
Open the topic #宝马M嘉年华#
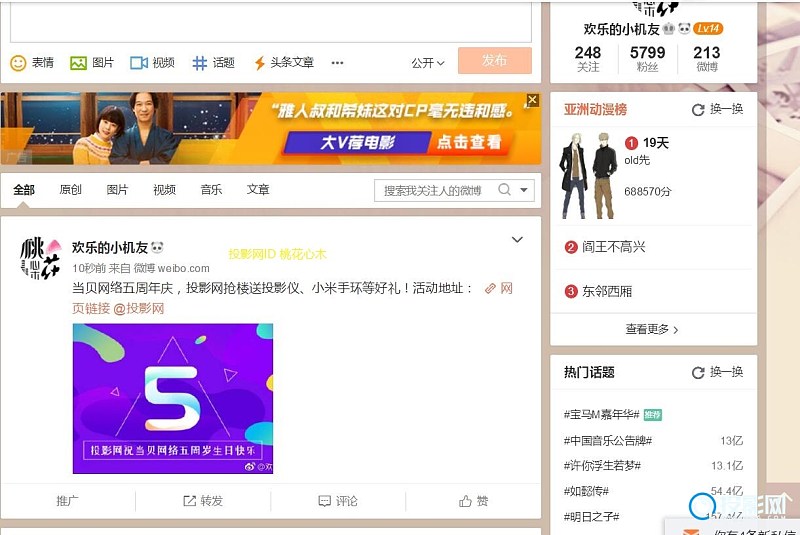(602, 414)
